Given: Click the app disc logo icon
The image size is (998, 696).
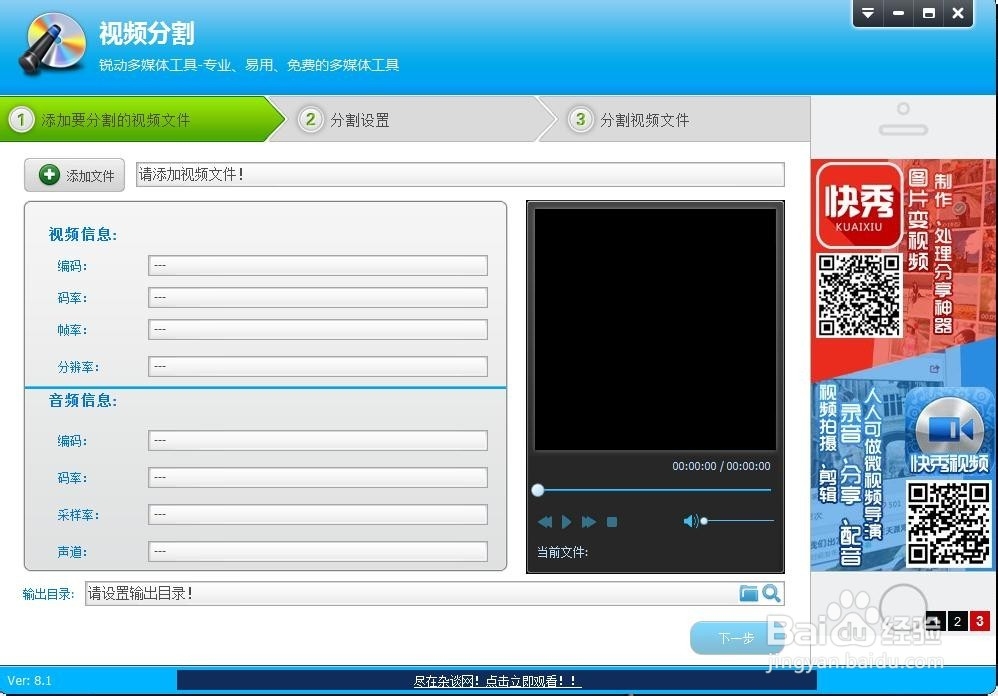Looking at the screenshot, I should [x=52, y=43].
